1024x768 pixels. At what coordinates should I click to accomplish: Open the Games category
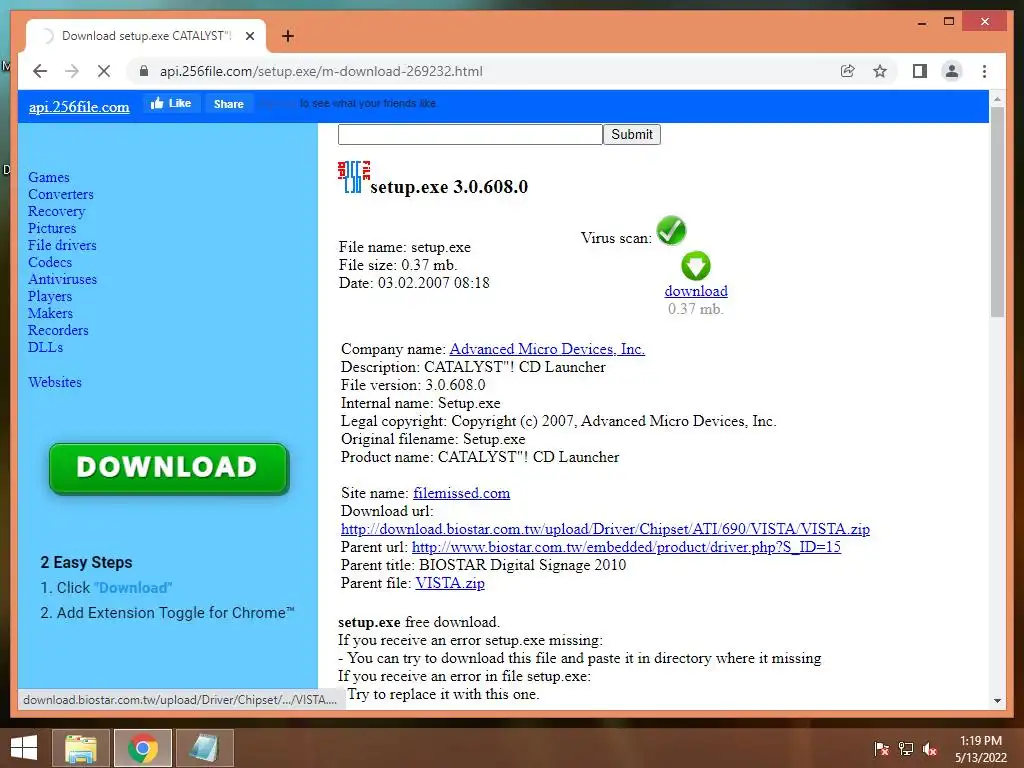(48, 177)
